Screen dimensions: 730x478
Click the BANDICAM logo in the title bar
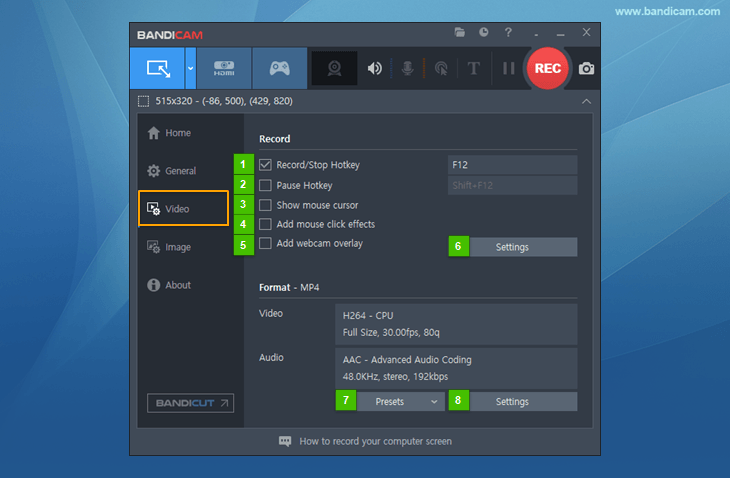pyautogui.click(x=170, y=35)
